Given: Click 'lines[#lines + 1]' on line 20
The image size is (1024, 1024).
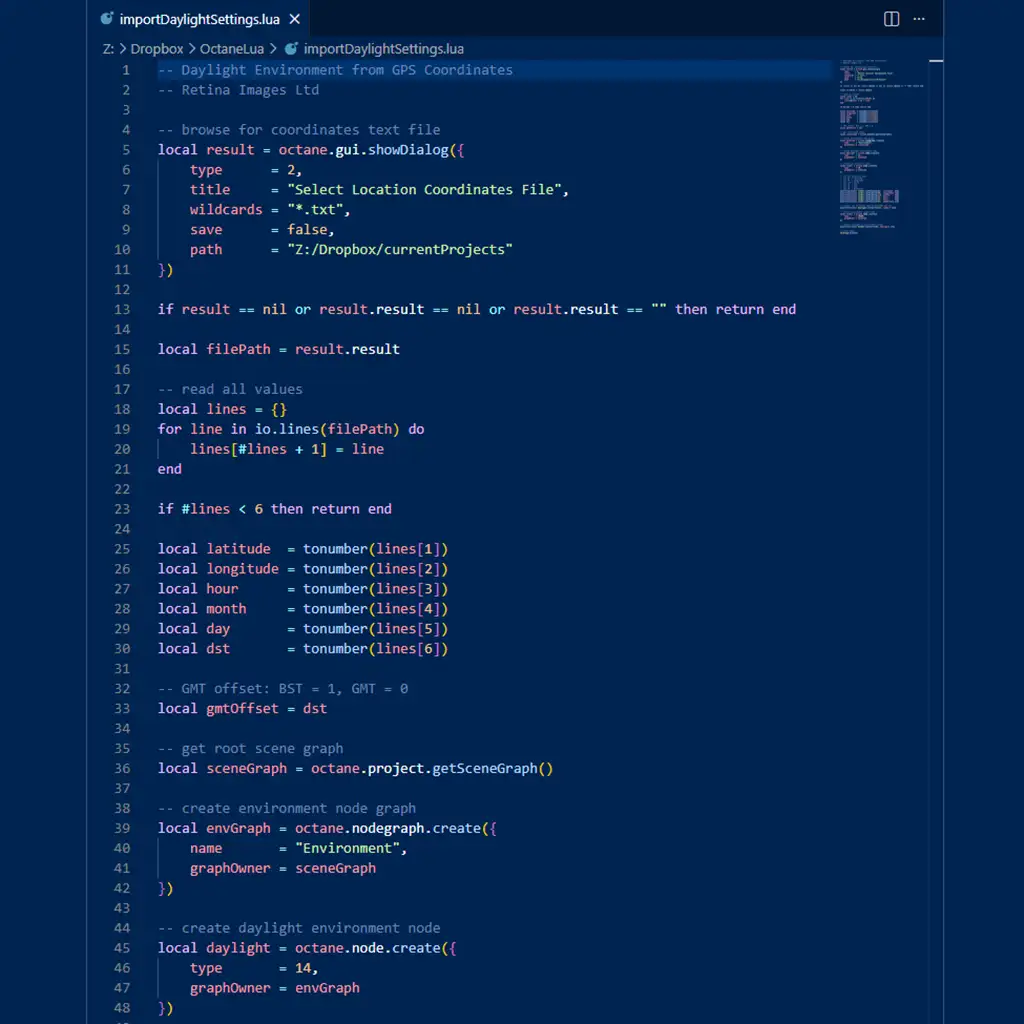Looking at the screenshot, I should (x=258, y=449).
